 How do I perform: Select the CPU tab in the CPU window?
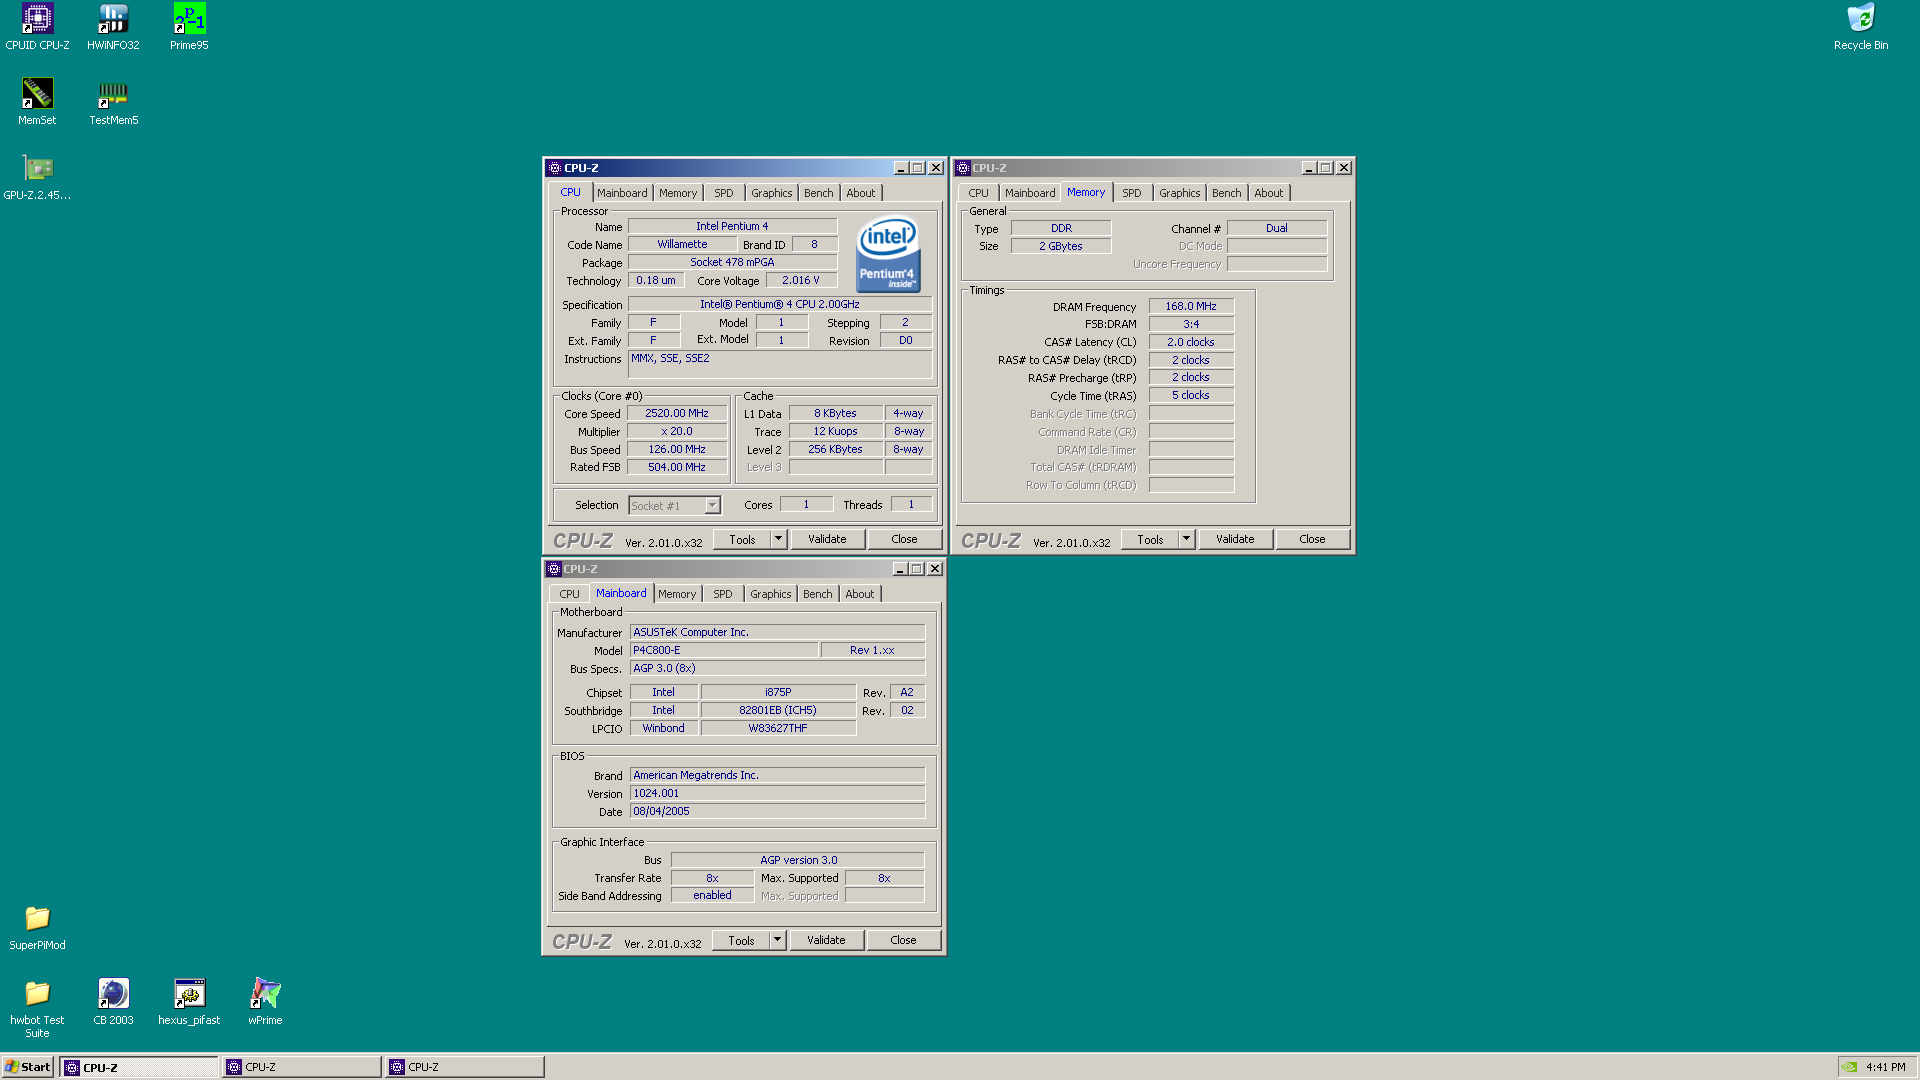[x=570, y=192]
